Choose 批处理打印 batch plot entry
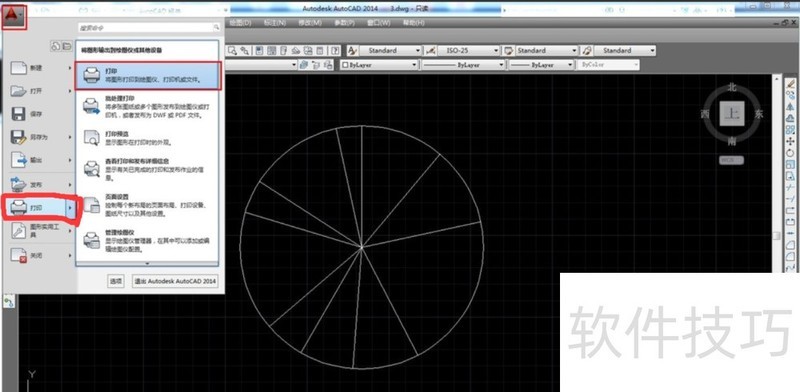 pyautogui.click(x=148, y=107)
